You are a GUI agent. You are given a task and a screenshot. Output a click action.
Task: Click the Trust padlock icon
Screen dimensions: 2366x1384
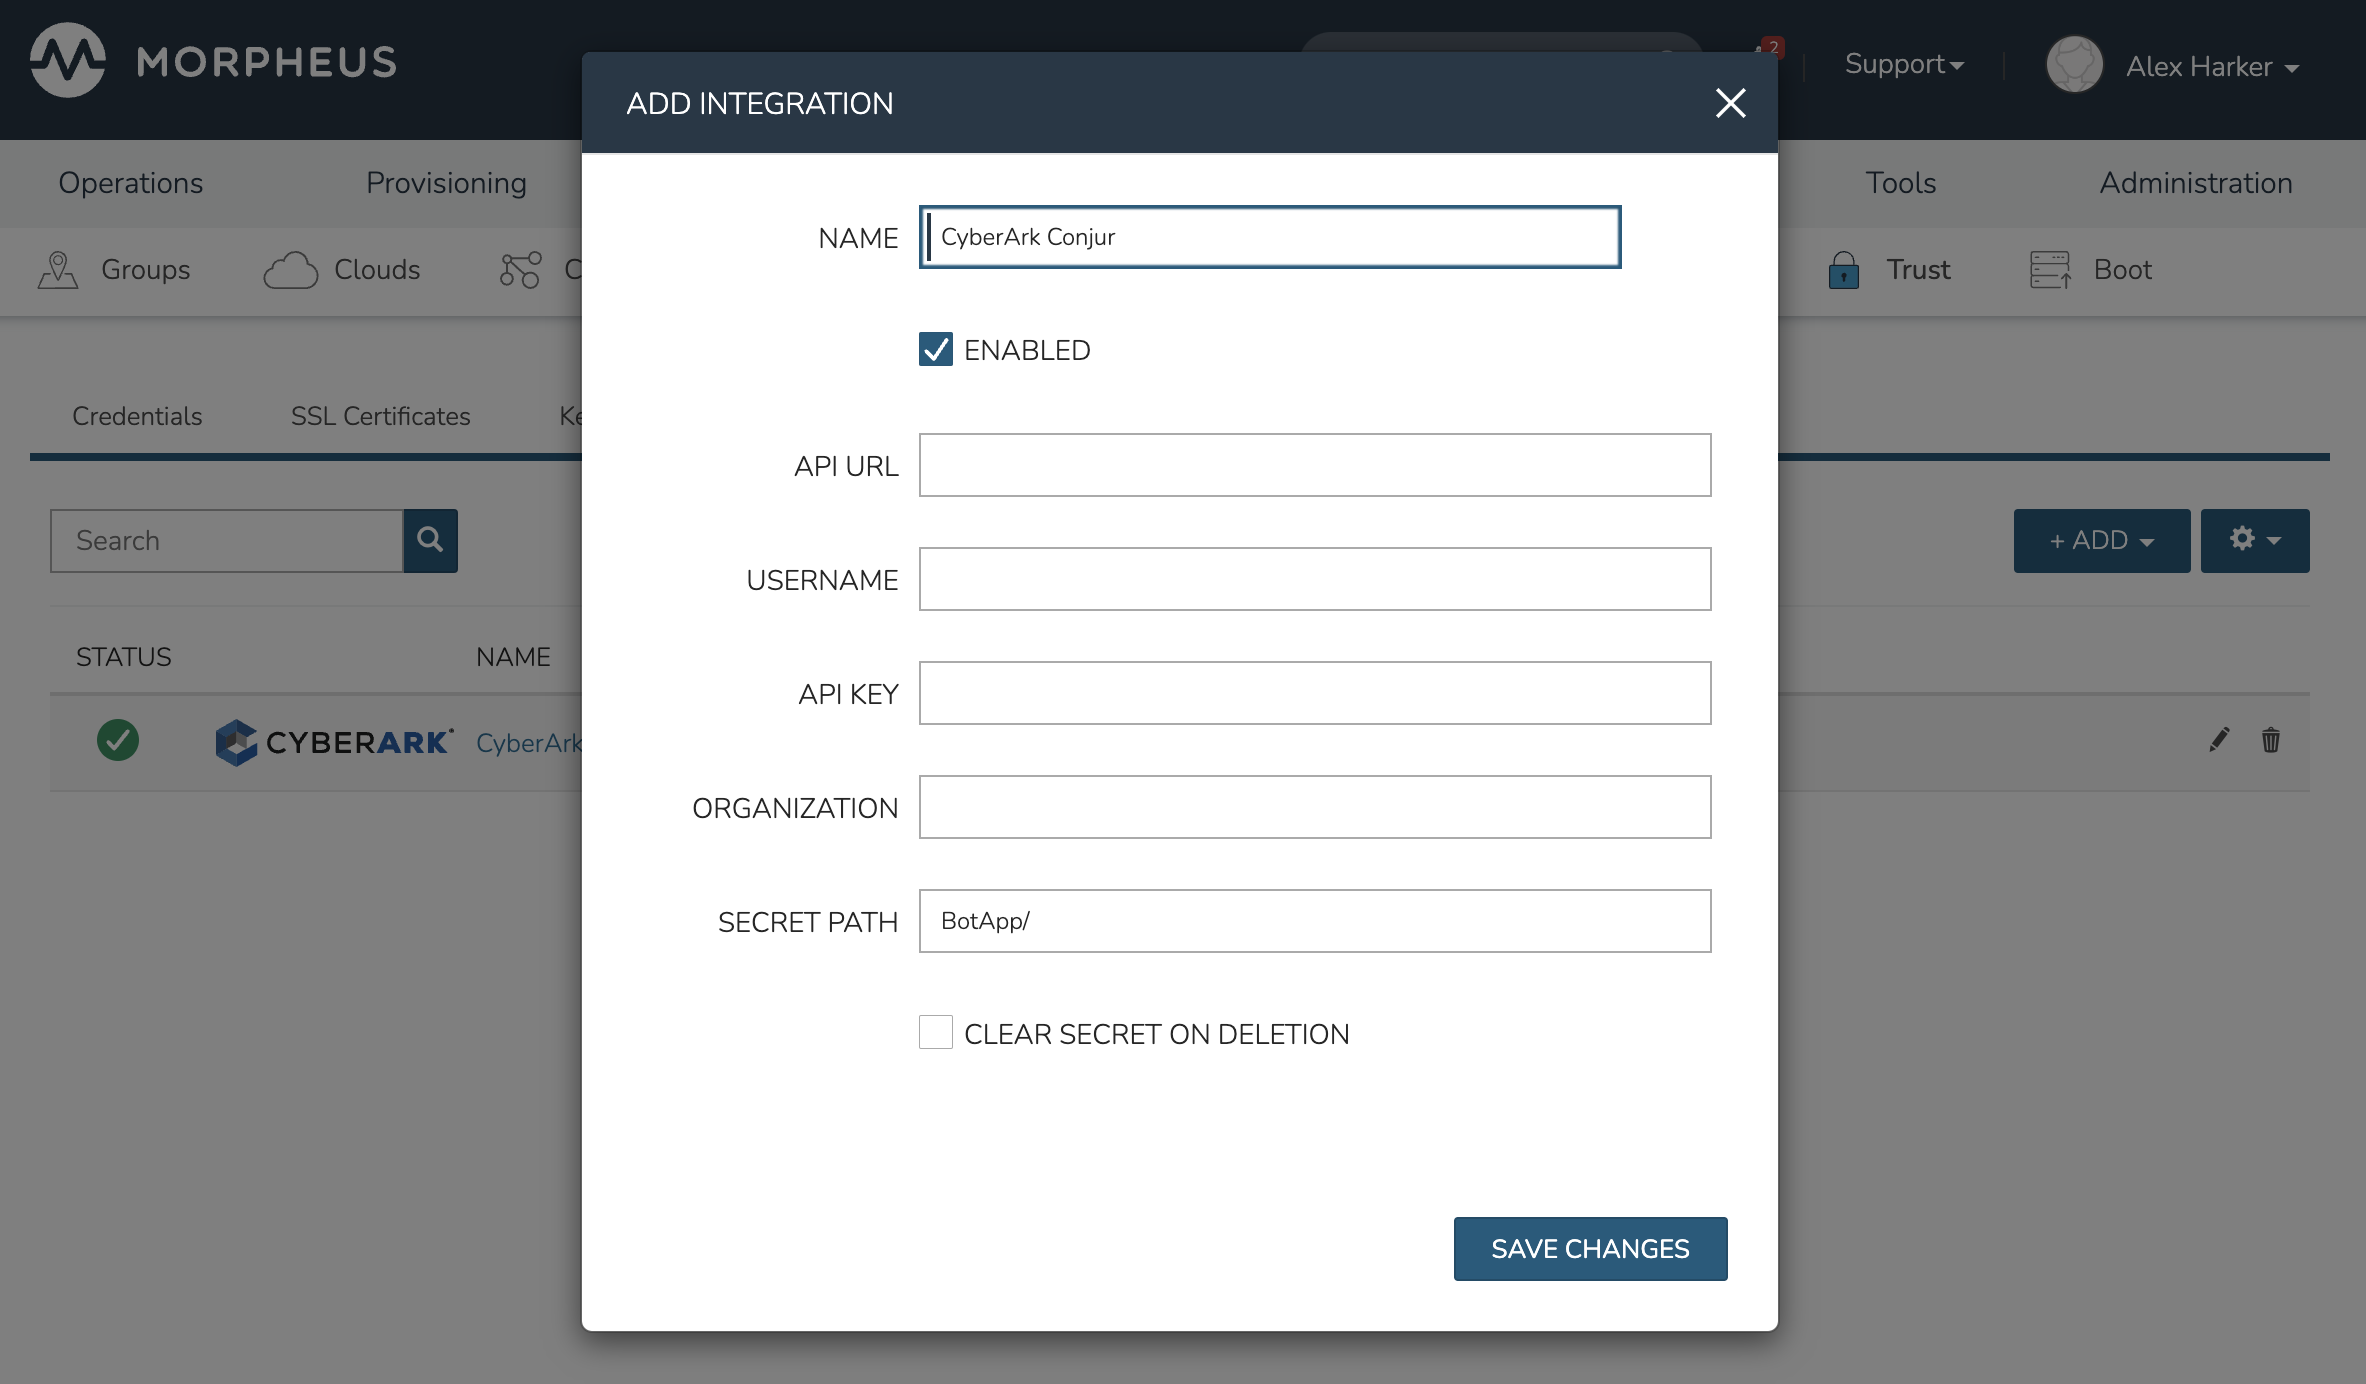(1843, 270)
